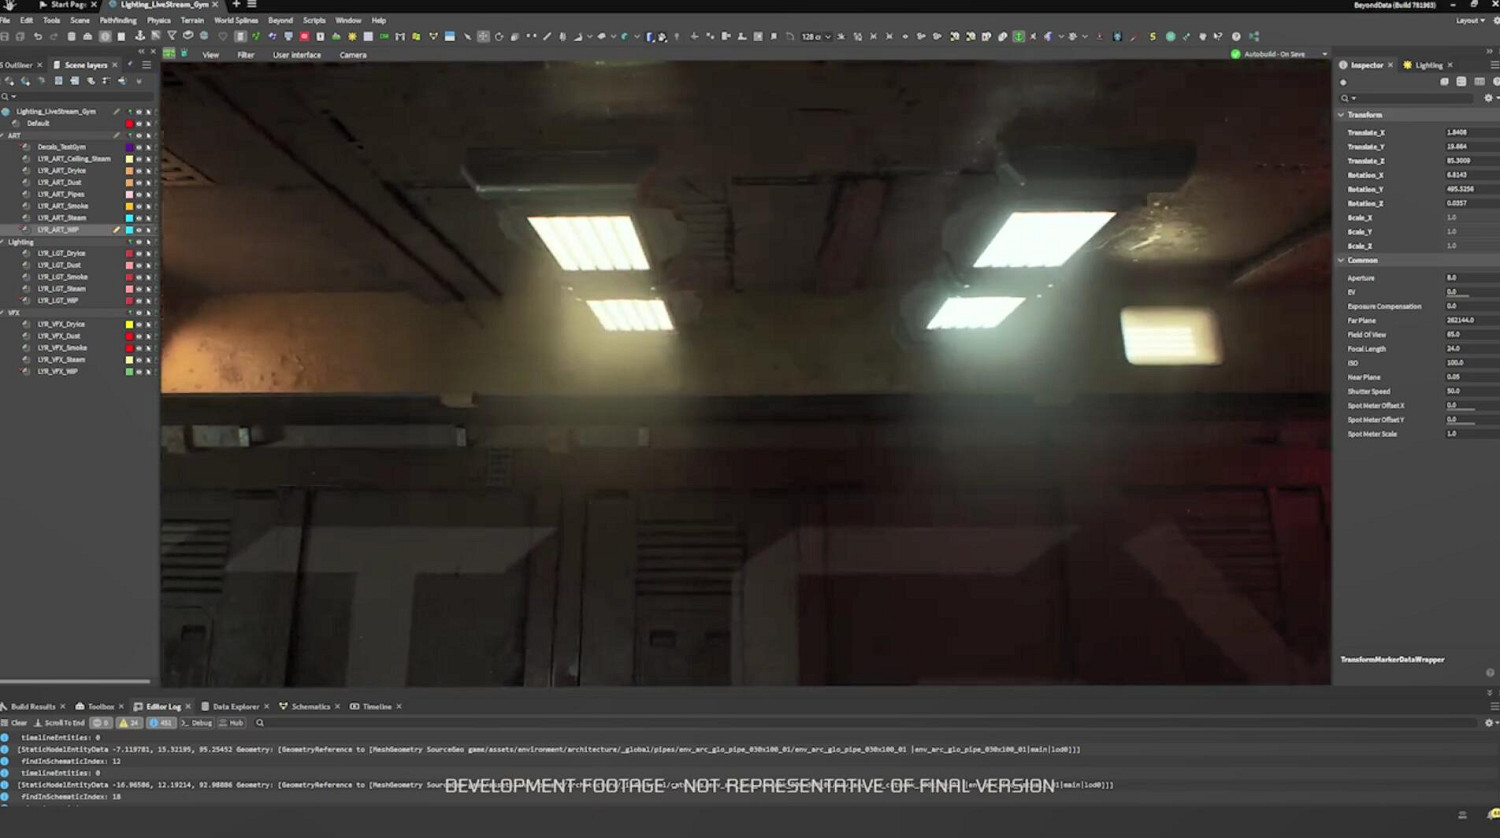
Task: Click the yellow sun icon in the toolbar
Action: pos(352,37)
